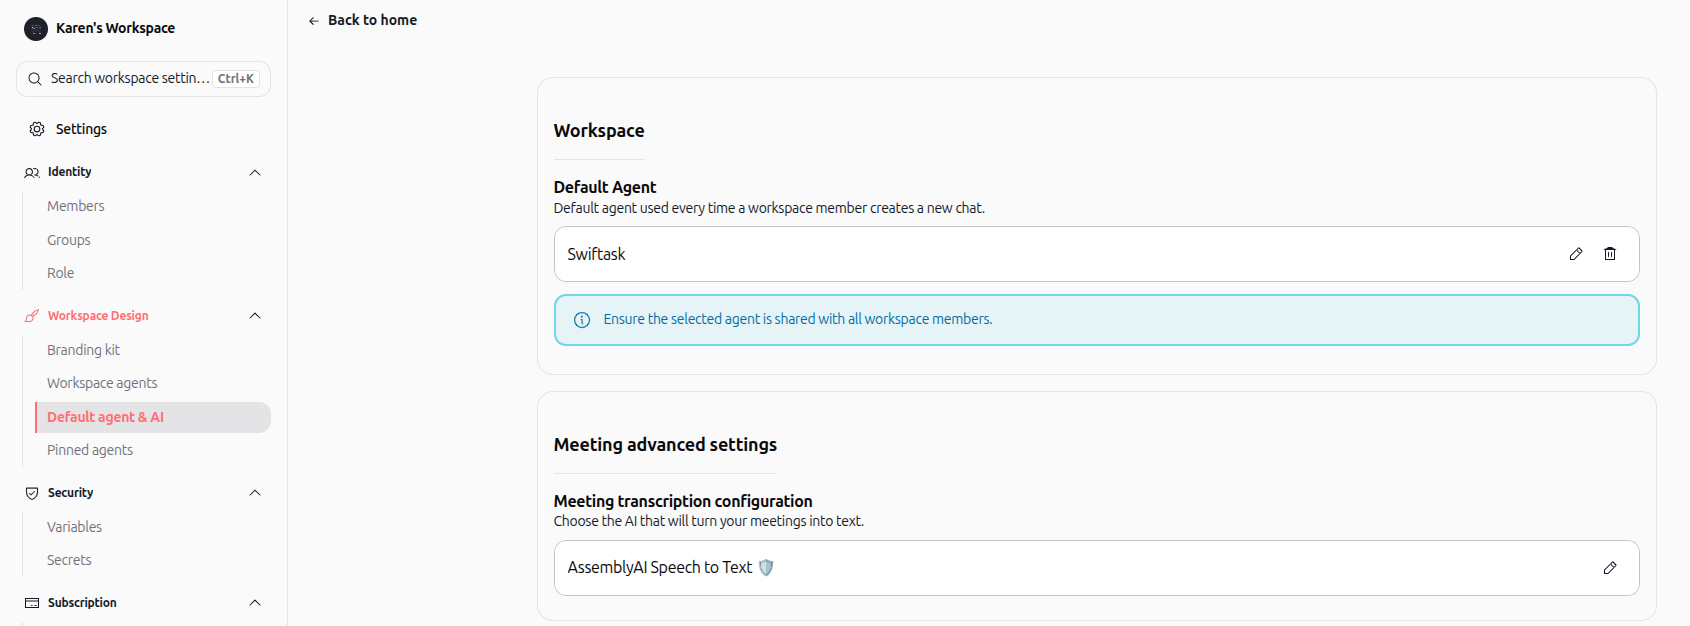1690x626 pixels.
Task: Click 'Meeting transcription configuration' heading
Action: coord(683,501)
